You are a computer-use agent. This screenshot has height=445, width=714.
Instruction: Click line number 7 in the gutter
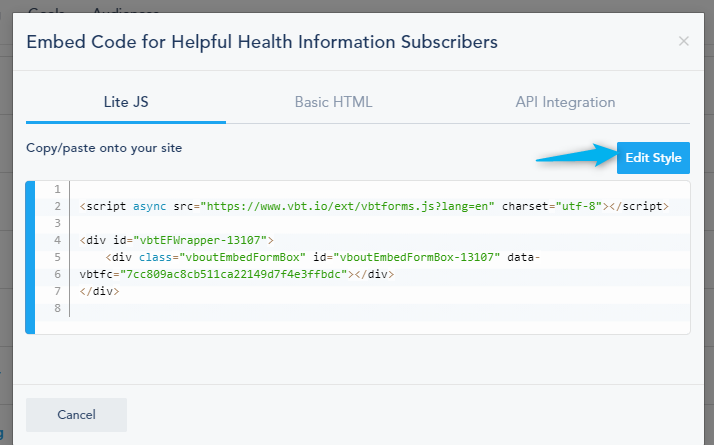tap(57, 291)
